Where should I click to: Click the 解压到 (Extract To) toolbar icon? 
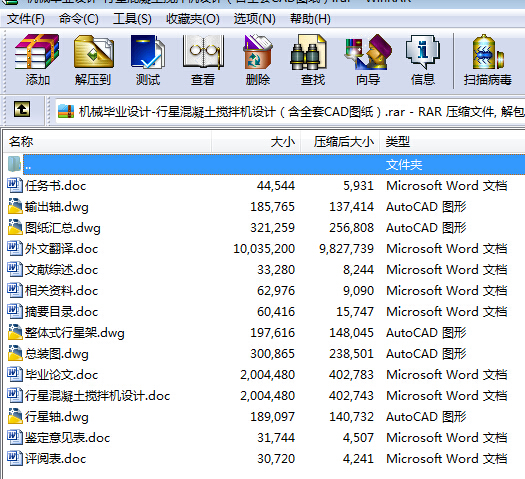point(93,52)
